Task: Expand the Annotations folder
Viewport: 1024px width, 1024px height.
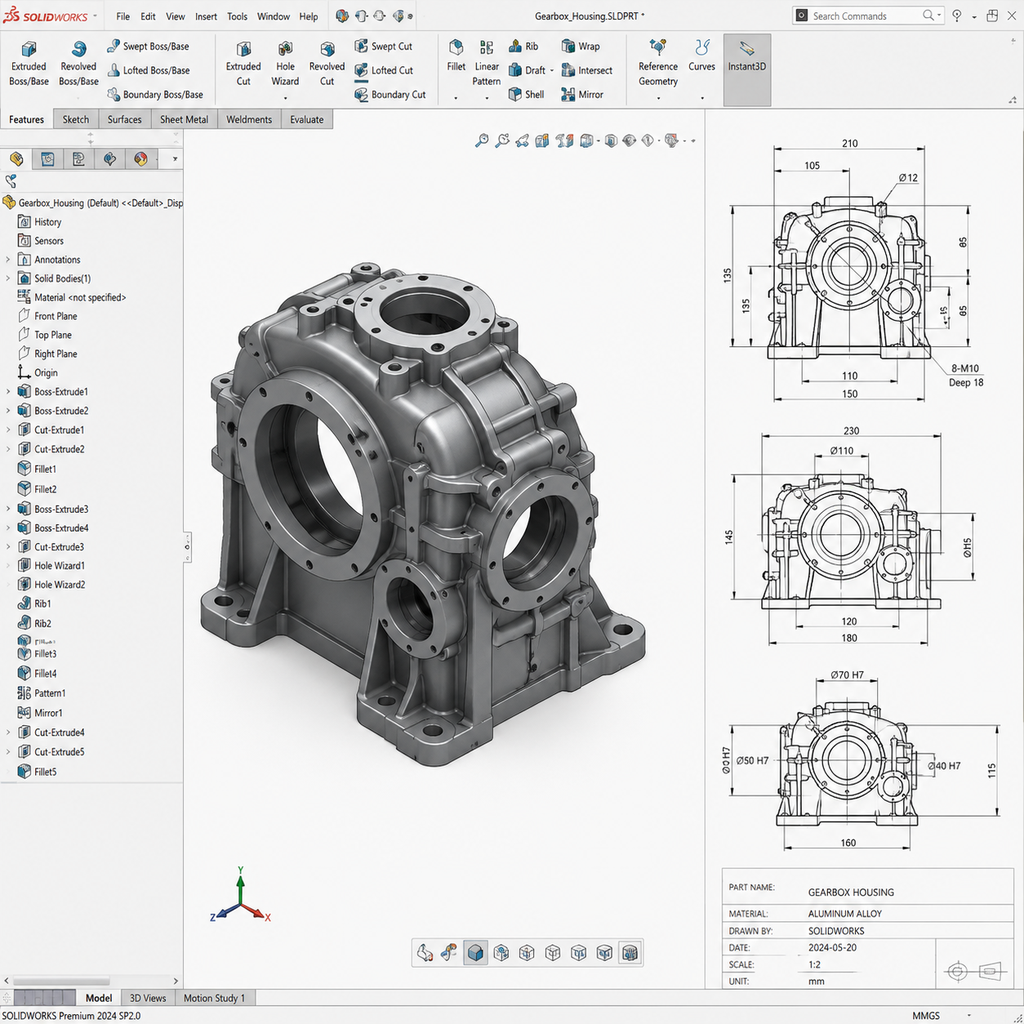Action: click(x=7, y=259)
